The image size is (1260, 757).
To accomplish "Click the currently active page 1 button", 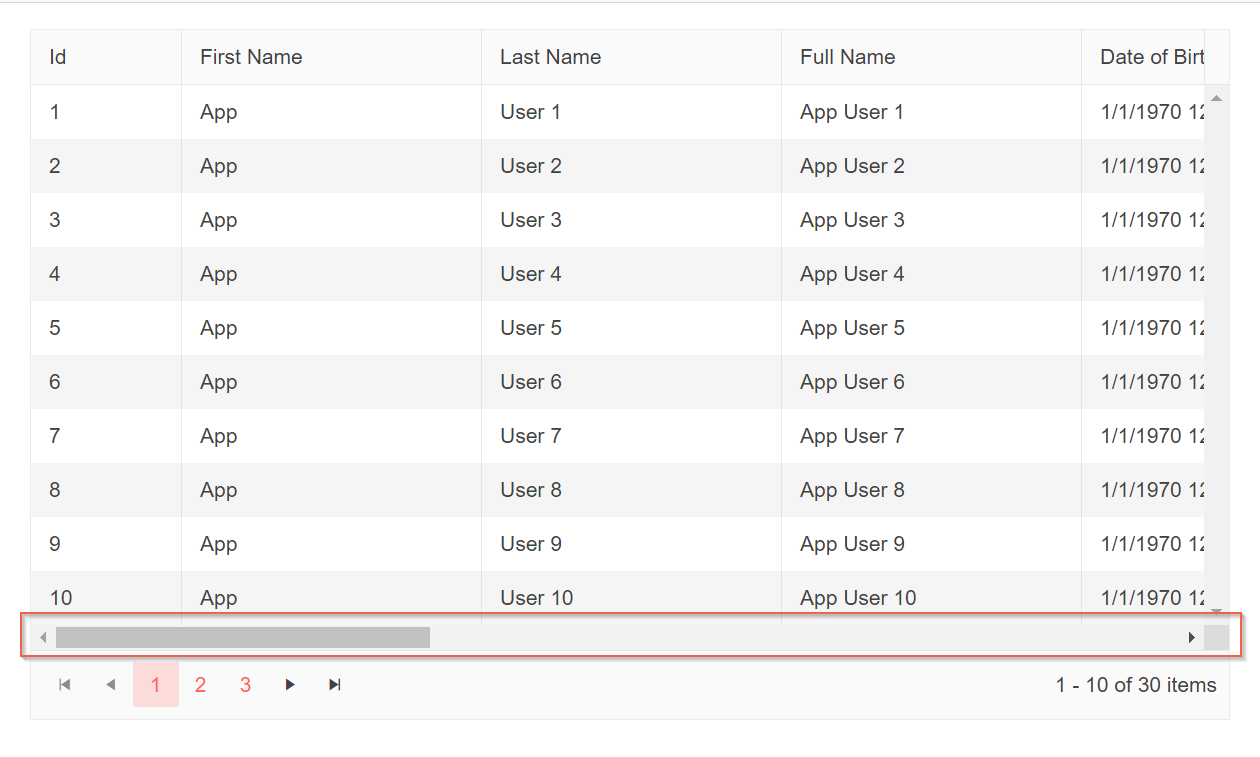I will pos(155,684).
